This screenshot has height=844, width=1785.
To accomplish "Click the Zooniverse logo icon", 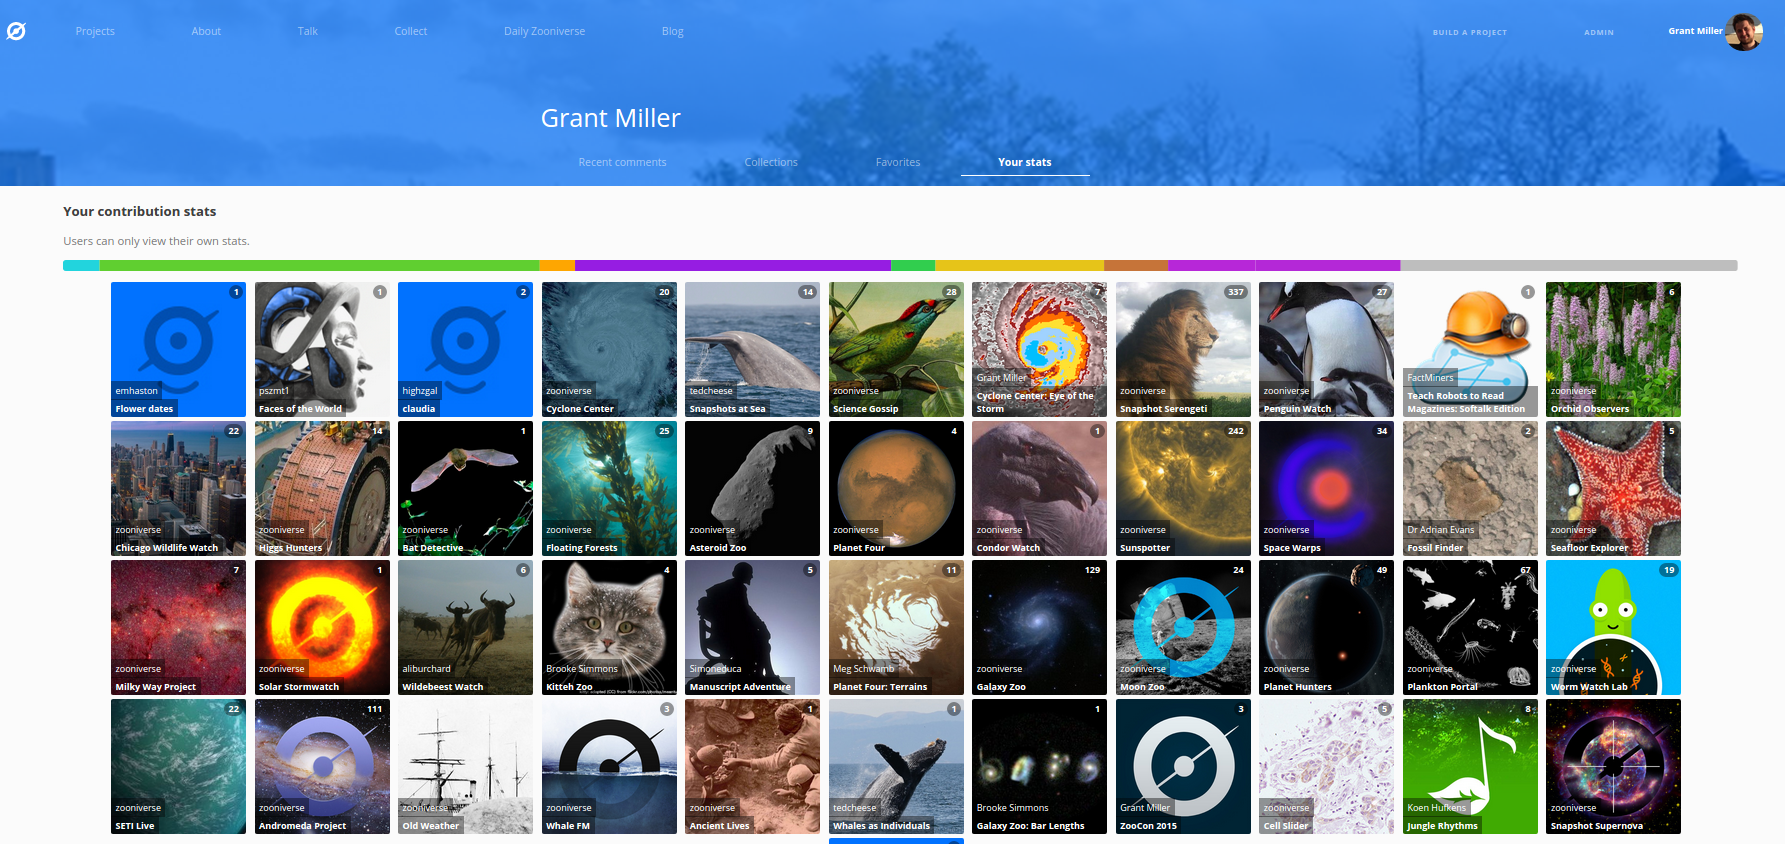I will coord(16,31).
